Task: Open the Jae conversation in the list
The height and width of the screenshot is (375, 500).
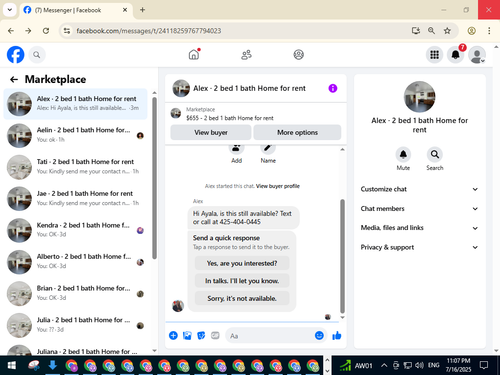Action: click(x=75, y=199)
